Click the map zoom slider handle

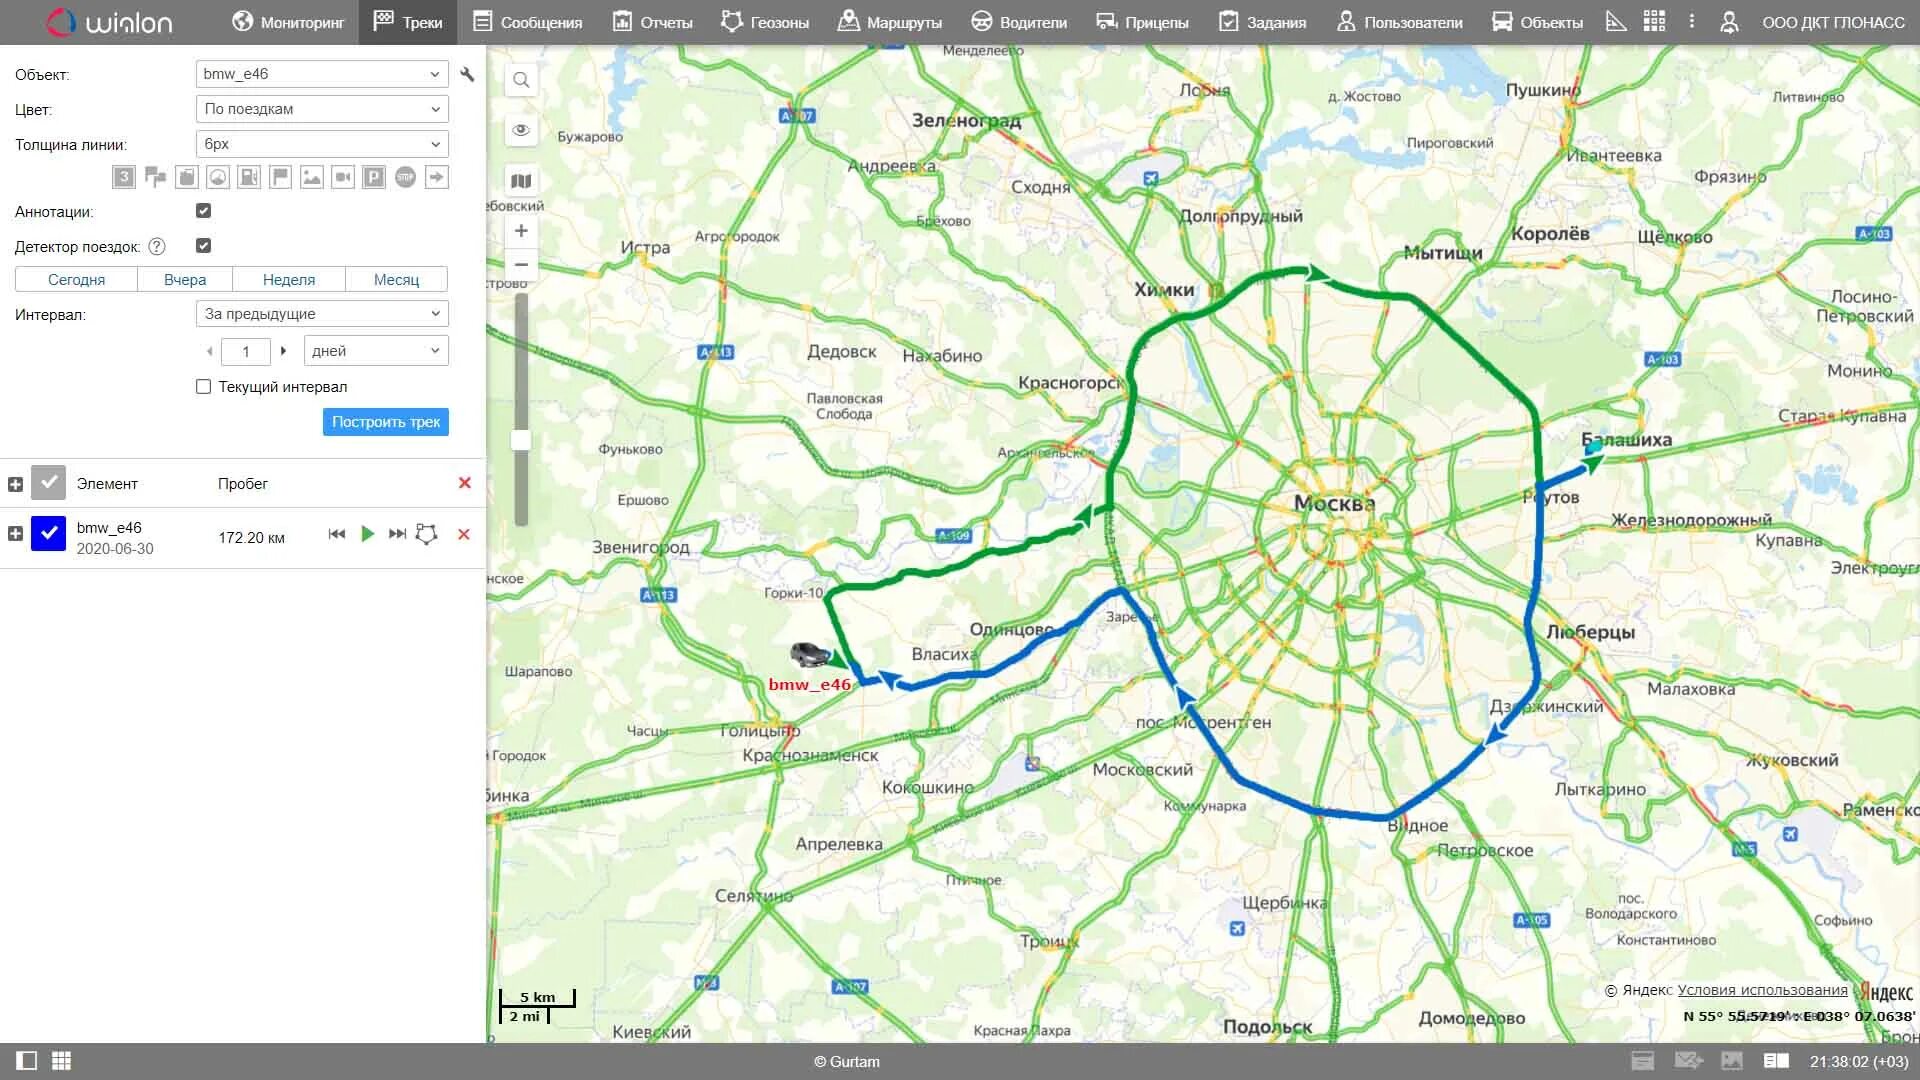point(521,440)
